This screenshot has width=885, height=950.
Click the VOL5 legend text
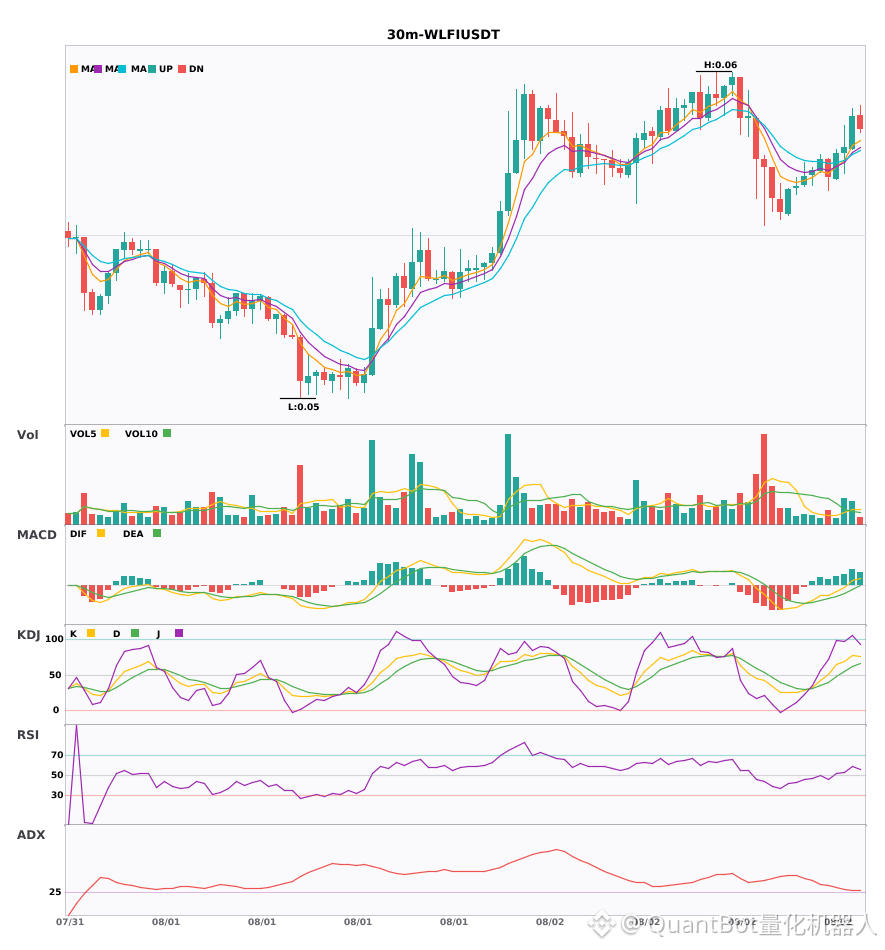tap(83, 434)
